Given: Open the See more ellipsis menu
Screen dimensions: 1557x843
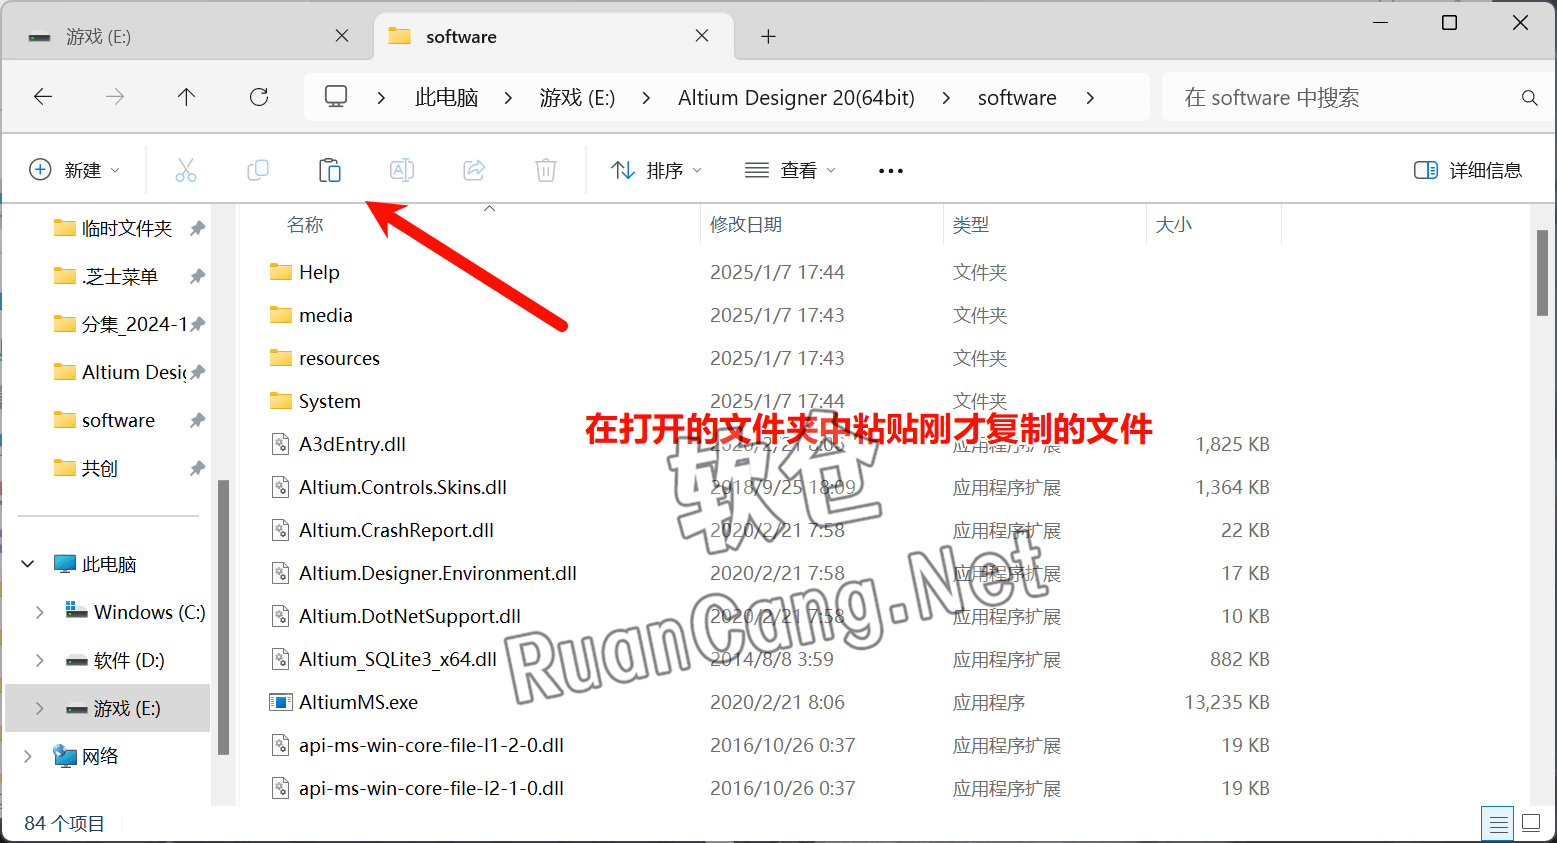Looking at the screenshot, I should [891, 171].
